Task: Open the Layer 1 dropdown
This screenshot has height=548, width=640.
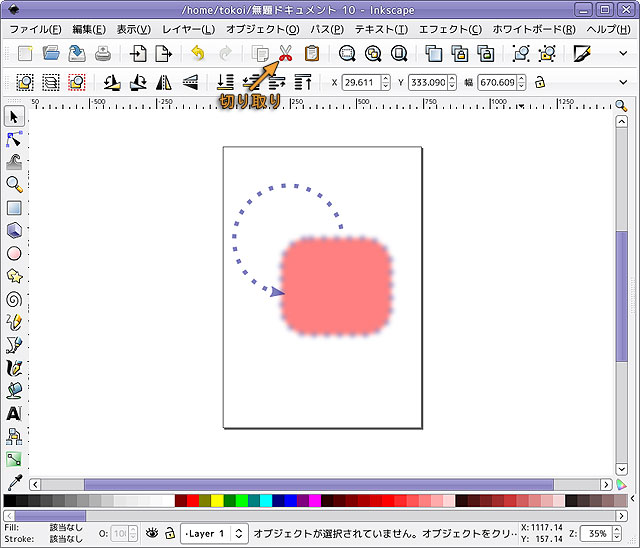Action: [x=214, y=534]
